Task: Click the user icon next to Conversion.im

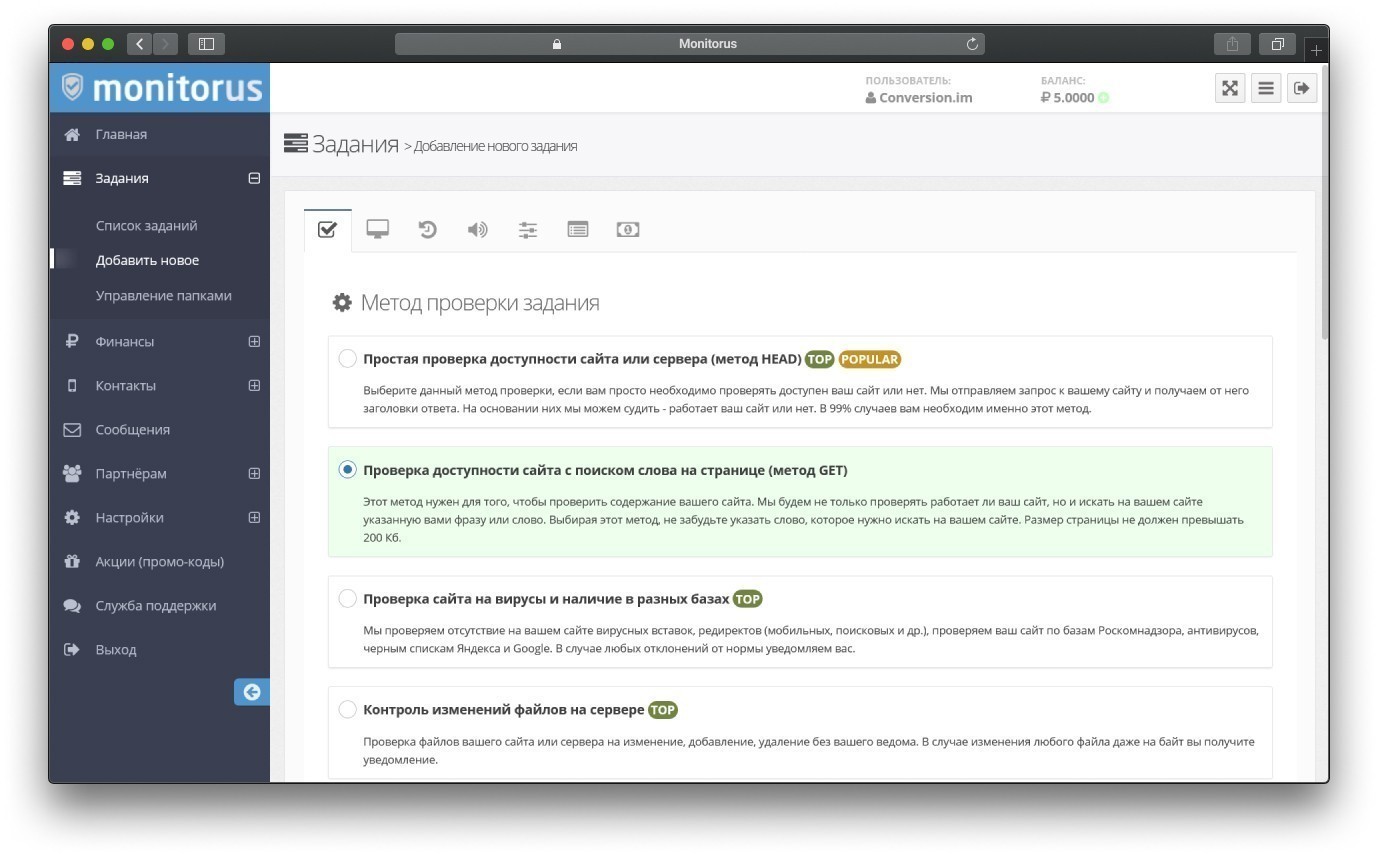Action: [871, 98]
